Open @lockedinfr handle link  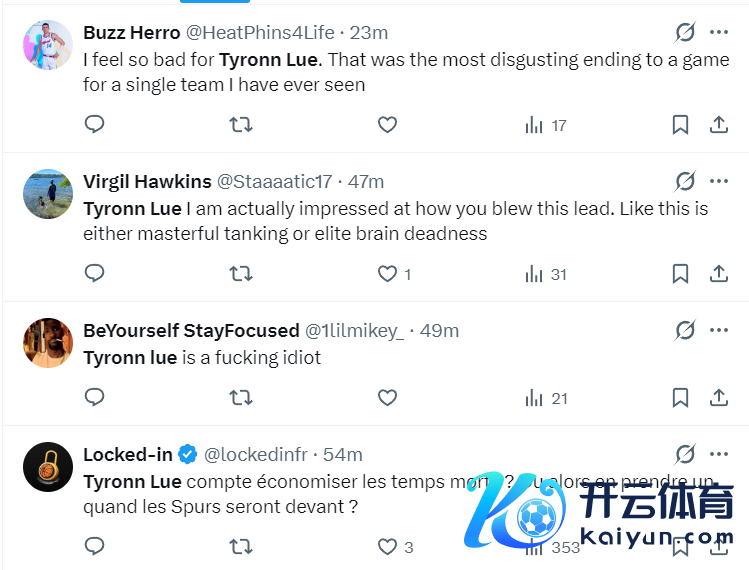255,454
